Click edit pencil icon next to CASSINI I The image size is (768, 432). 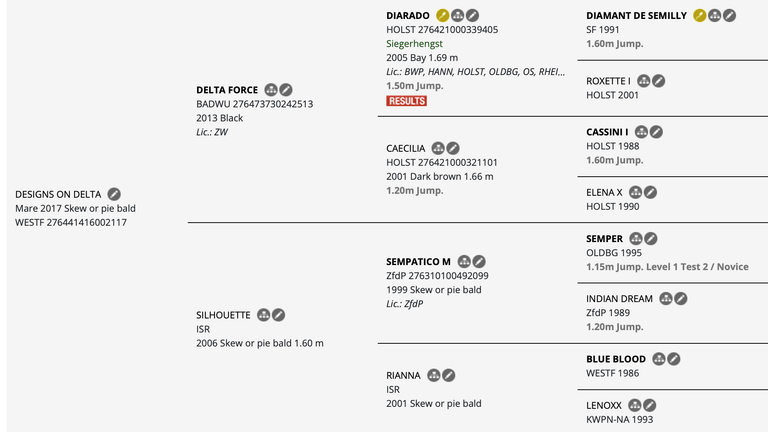click(656, 132)
